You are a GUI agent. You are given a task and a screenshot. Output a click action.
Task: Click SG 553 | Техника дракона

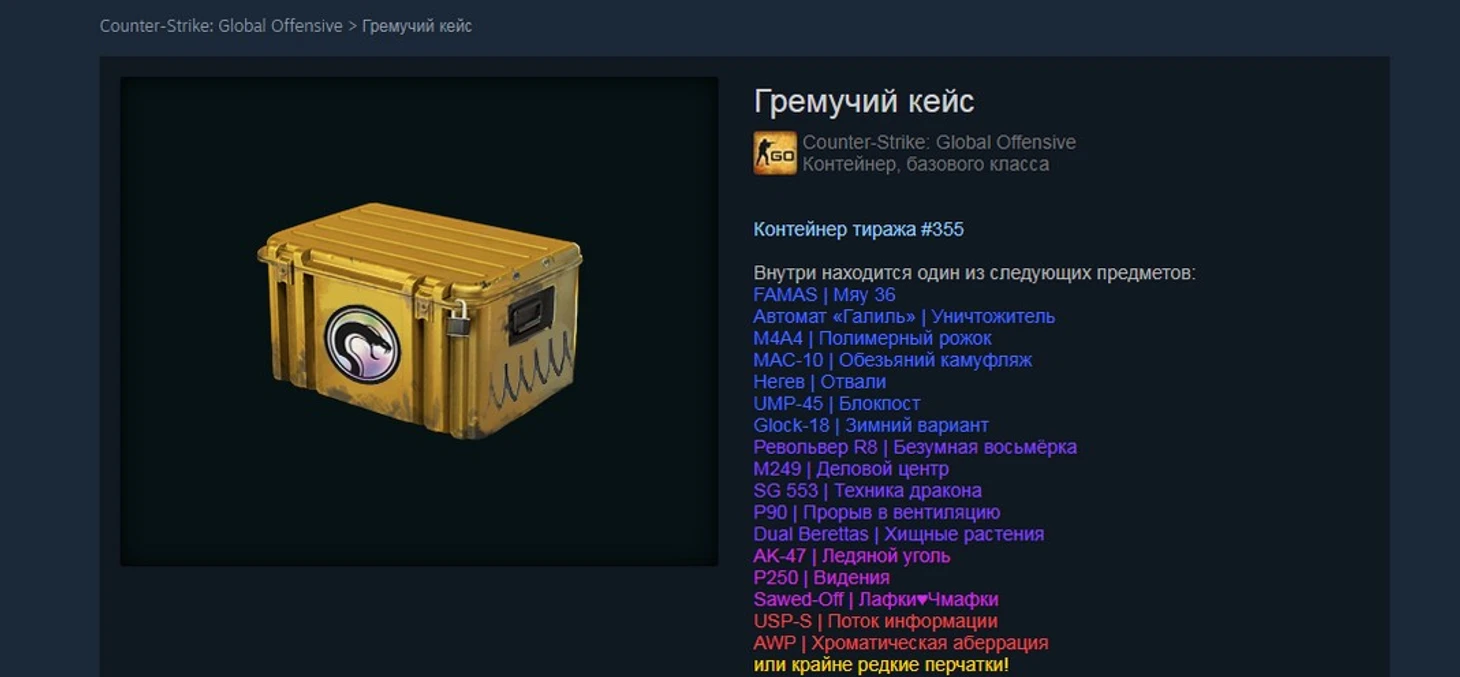tap(867, 491)
